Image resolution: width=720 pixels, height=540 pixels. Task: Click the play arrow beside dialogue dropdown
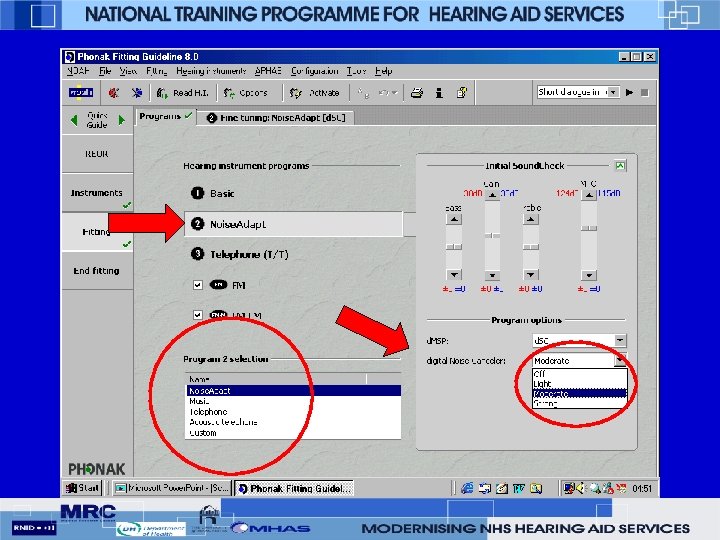click(x=630, y=92)
